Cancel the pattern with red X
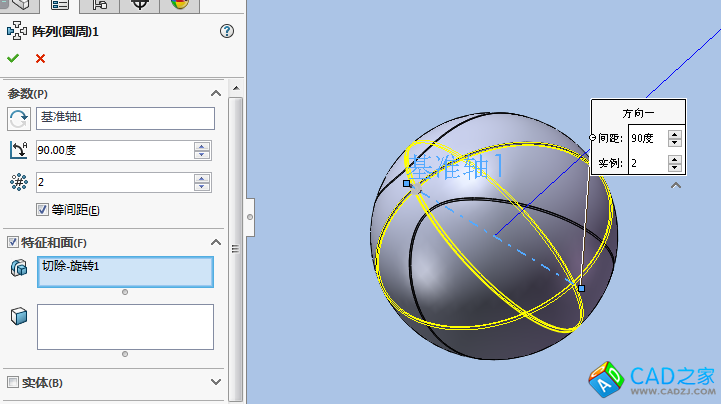Screen dimensions: 721x404 click(x=40, y=59)
